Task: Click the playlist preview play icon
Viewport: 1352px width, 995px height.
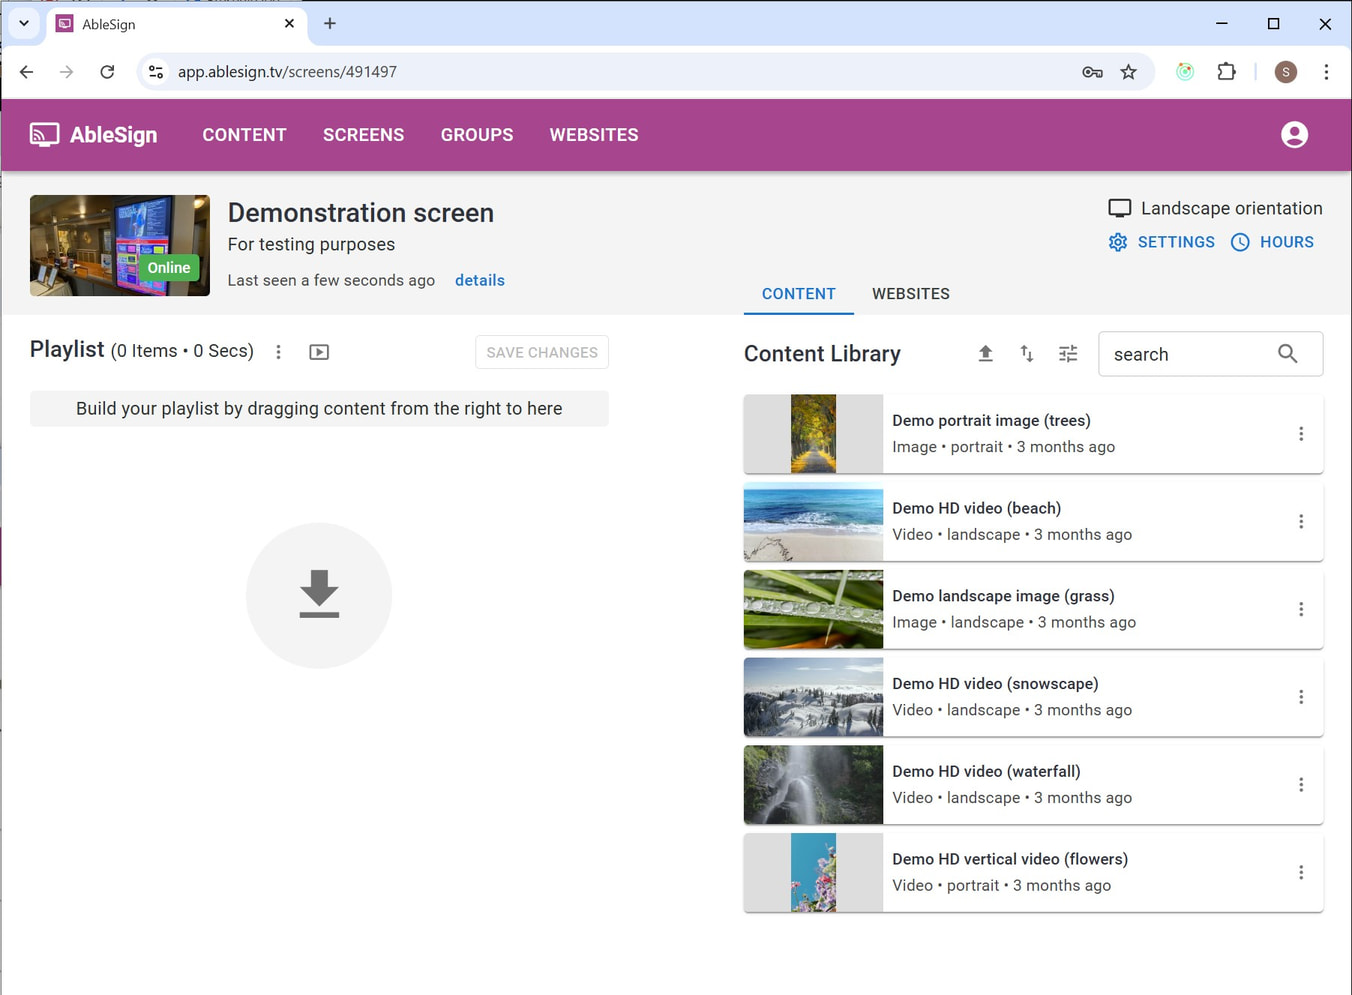Action: [x=319, y=352]
